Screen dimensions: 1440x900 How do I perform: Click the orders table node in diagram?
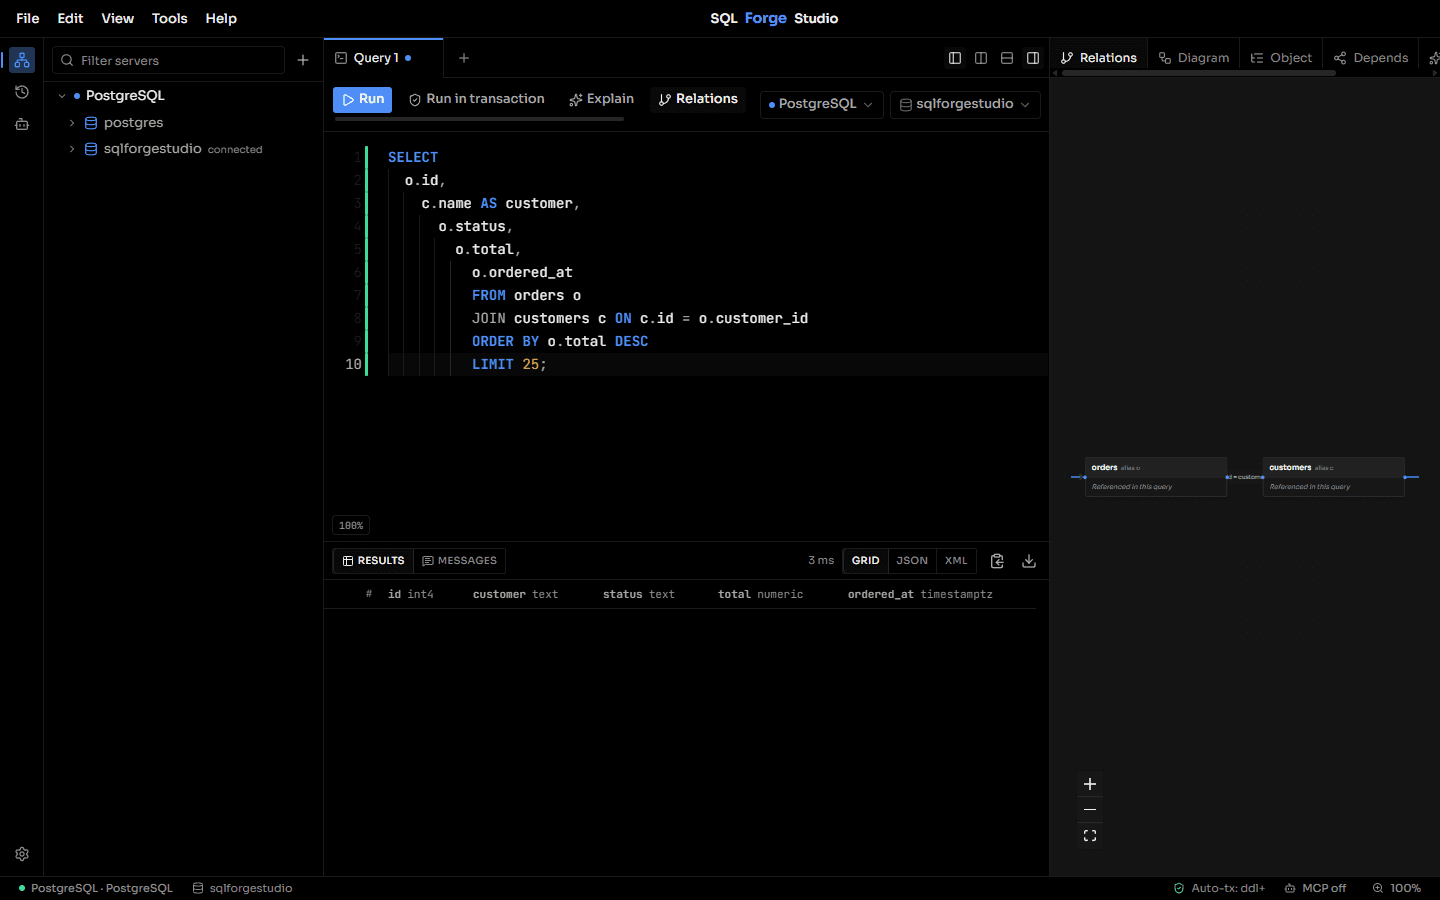click(1156, 477)
